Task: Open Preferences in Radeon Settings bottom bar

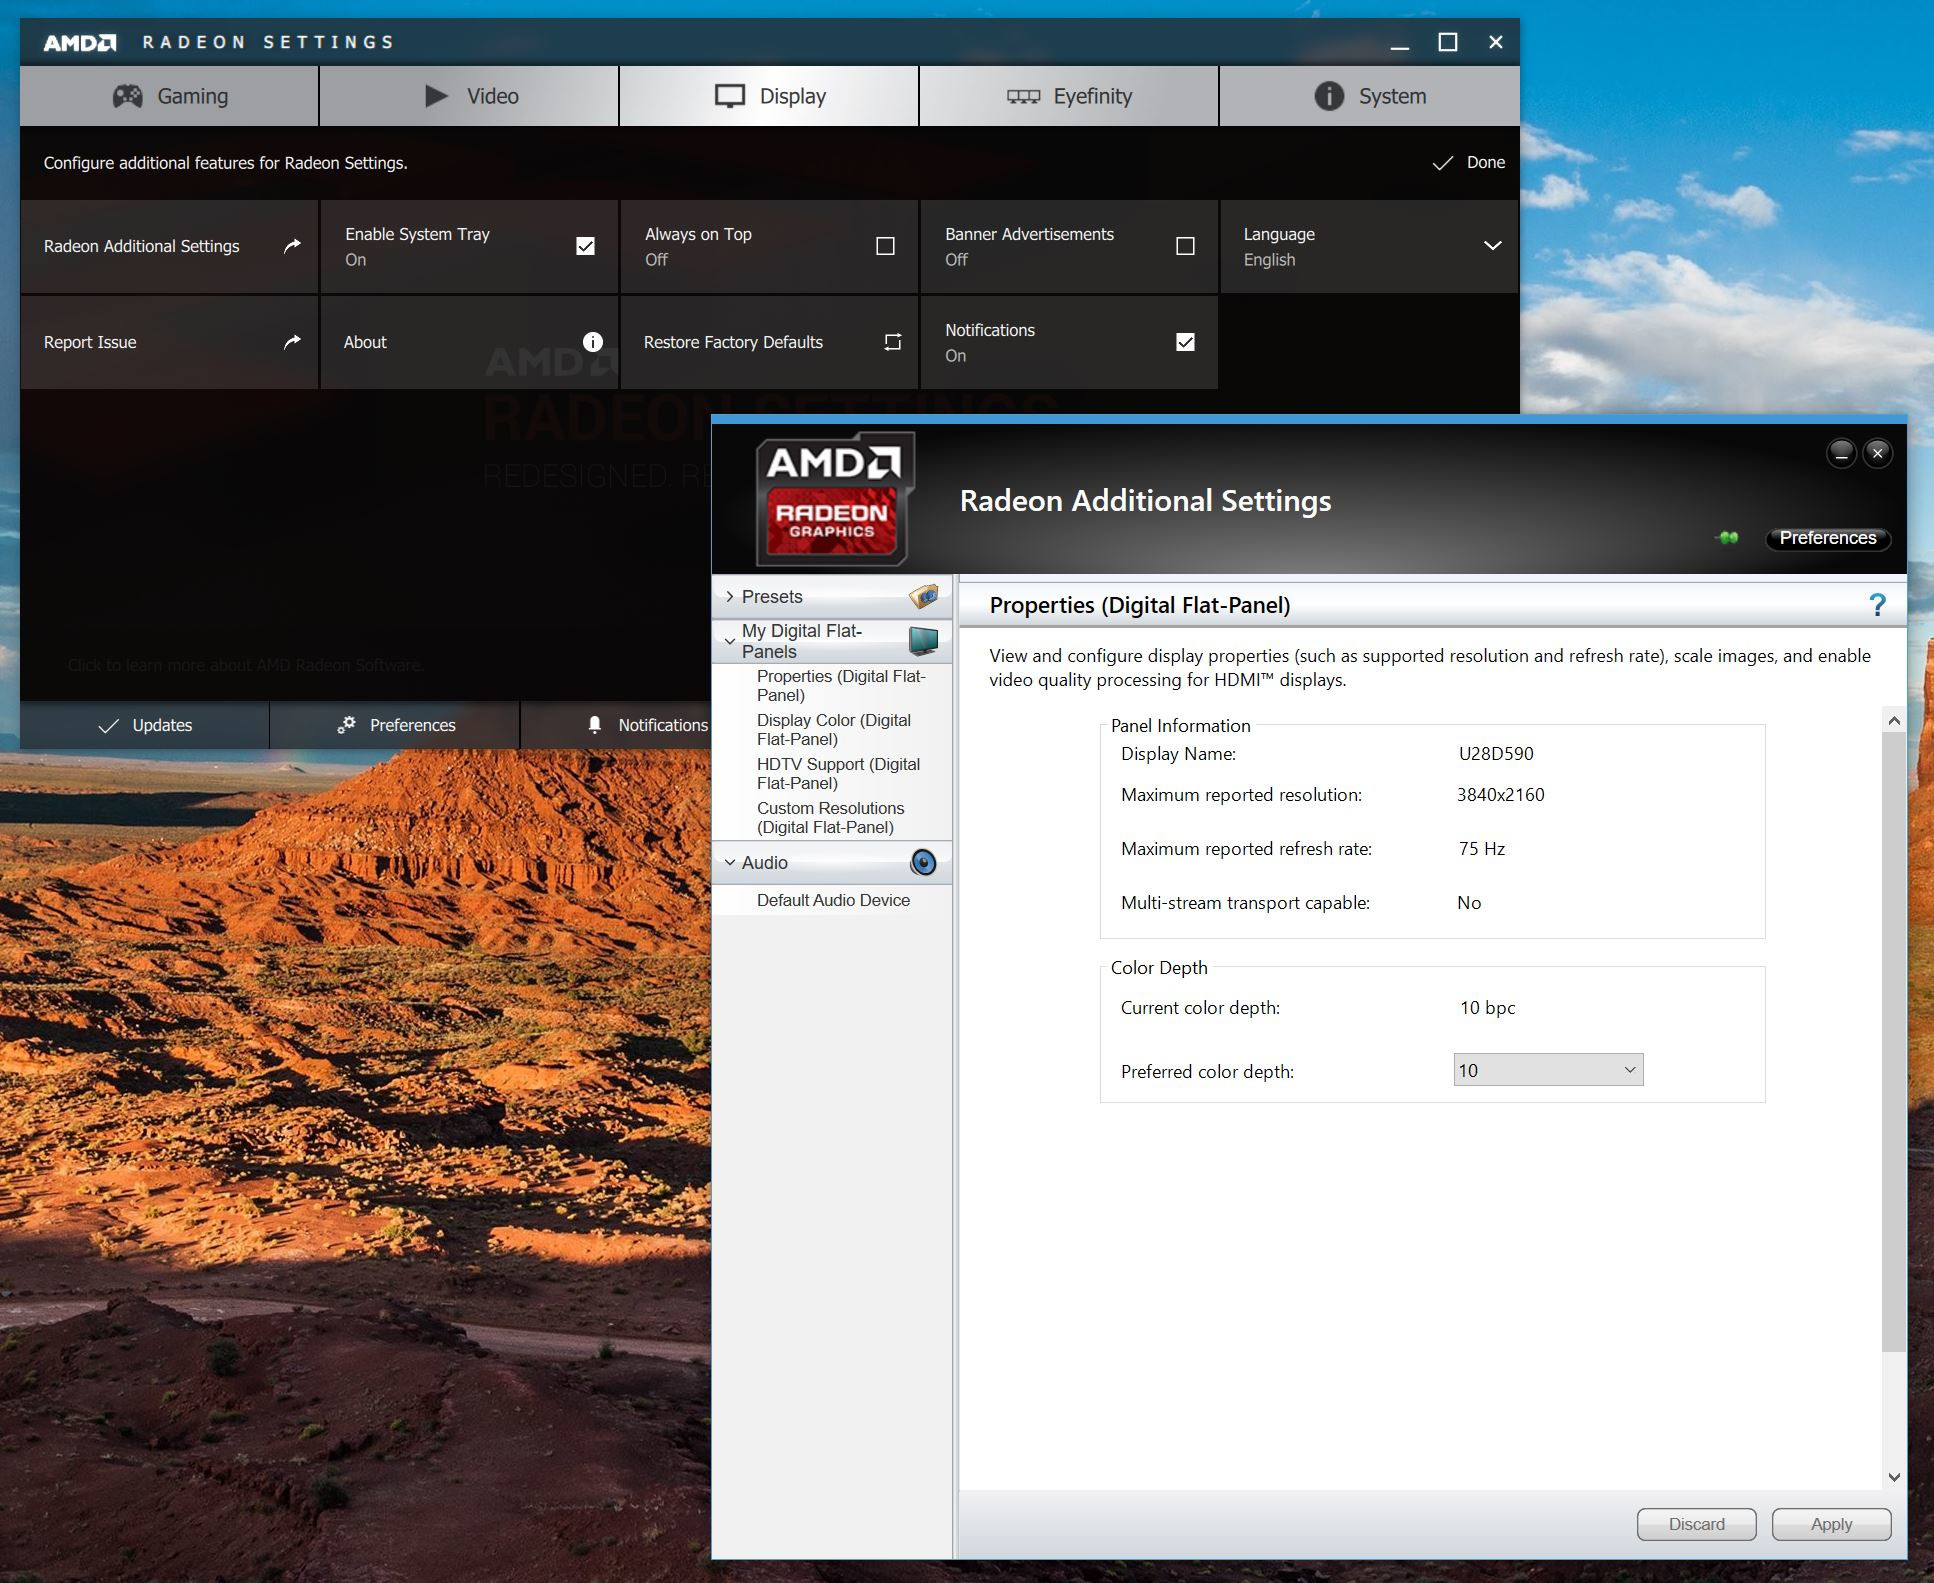Action: pyautogui.click(x=395, y=725)
